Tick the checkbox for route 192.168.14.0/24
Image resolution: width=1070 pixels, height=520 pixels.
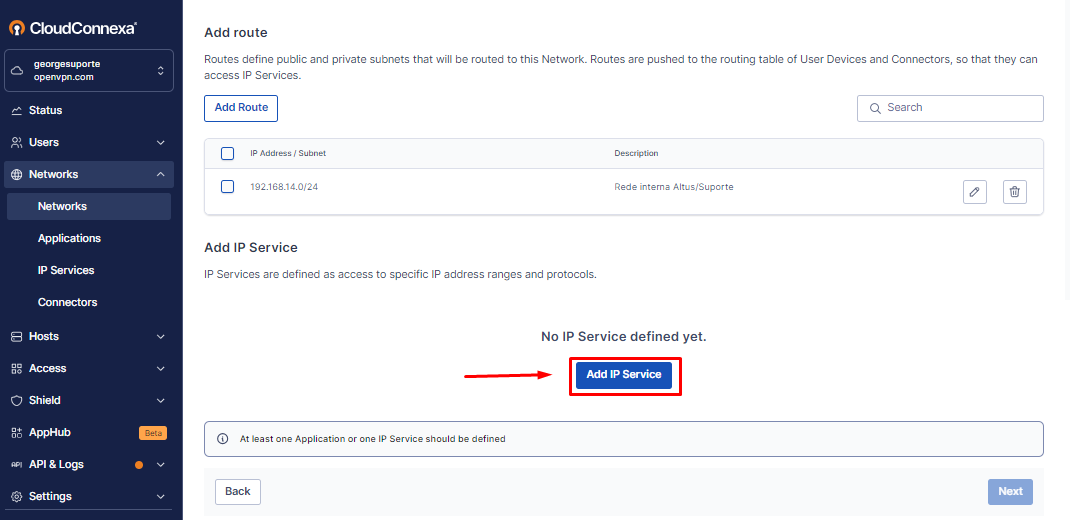228,186
